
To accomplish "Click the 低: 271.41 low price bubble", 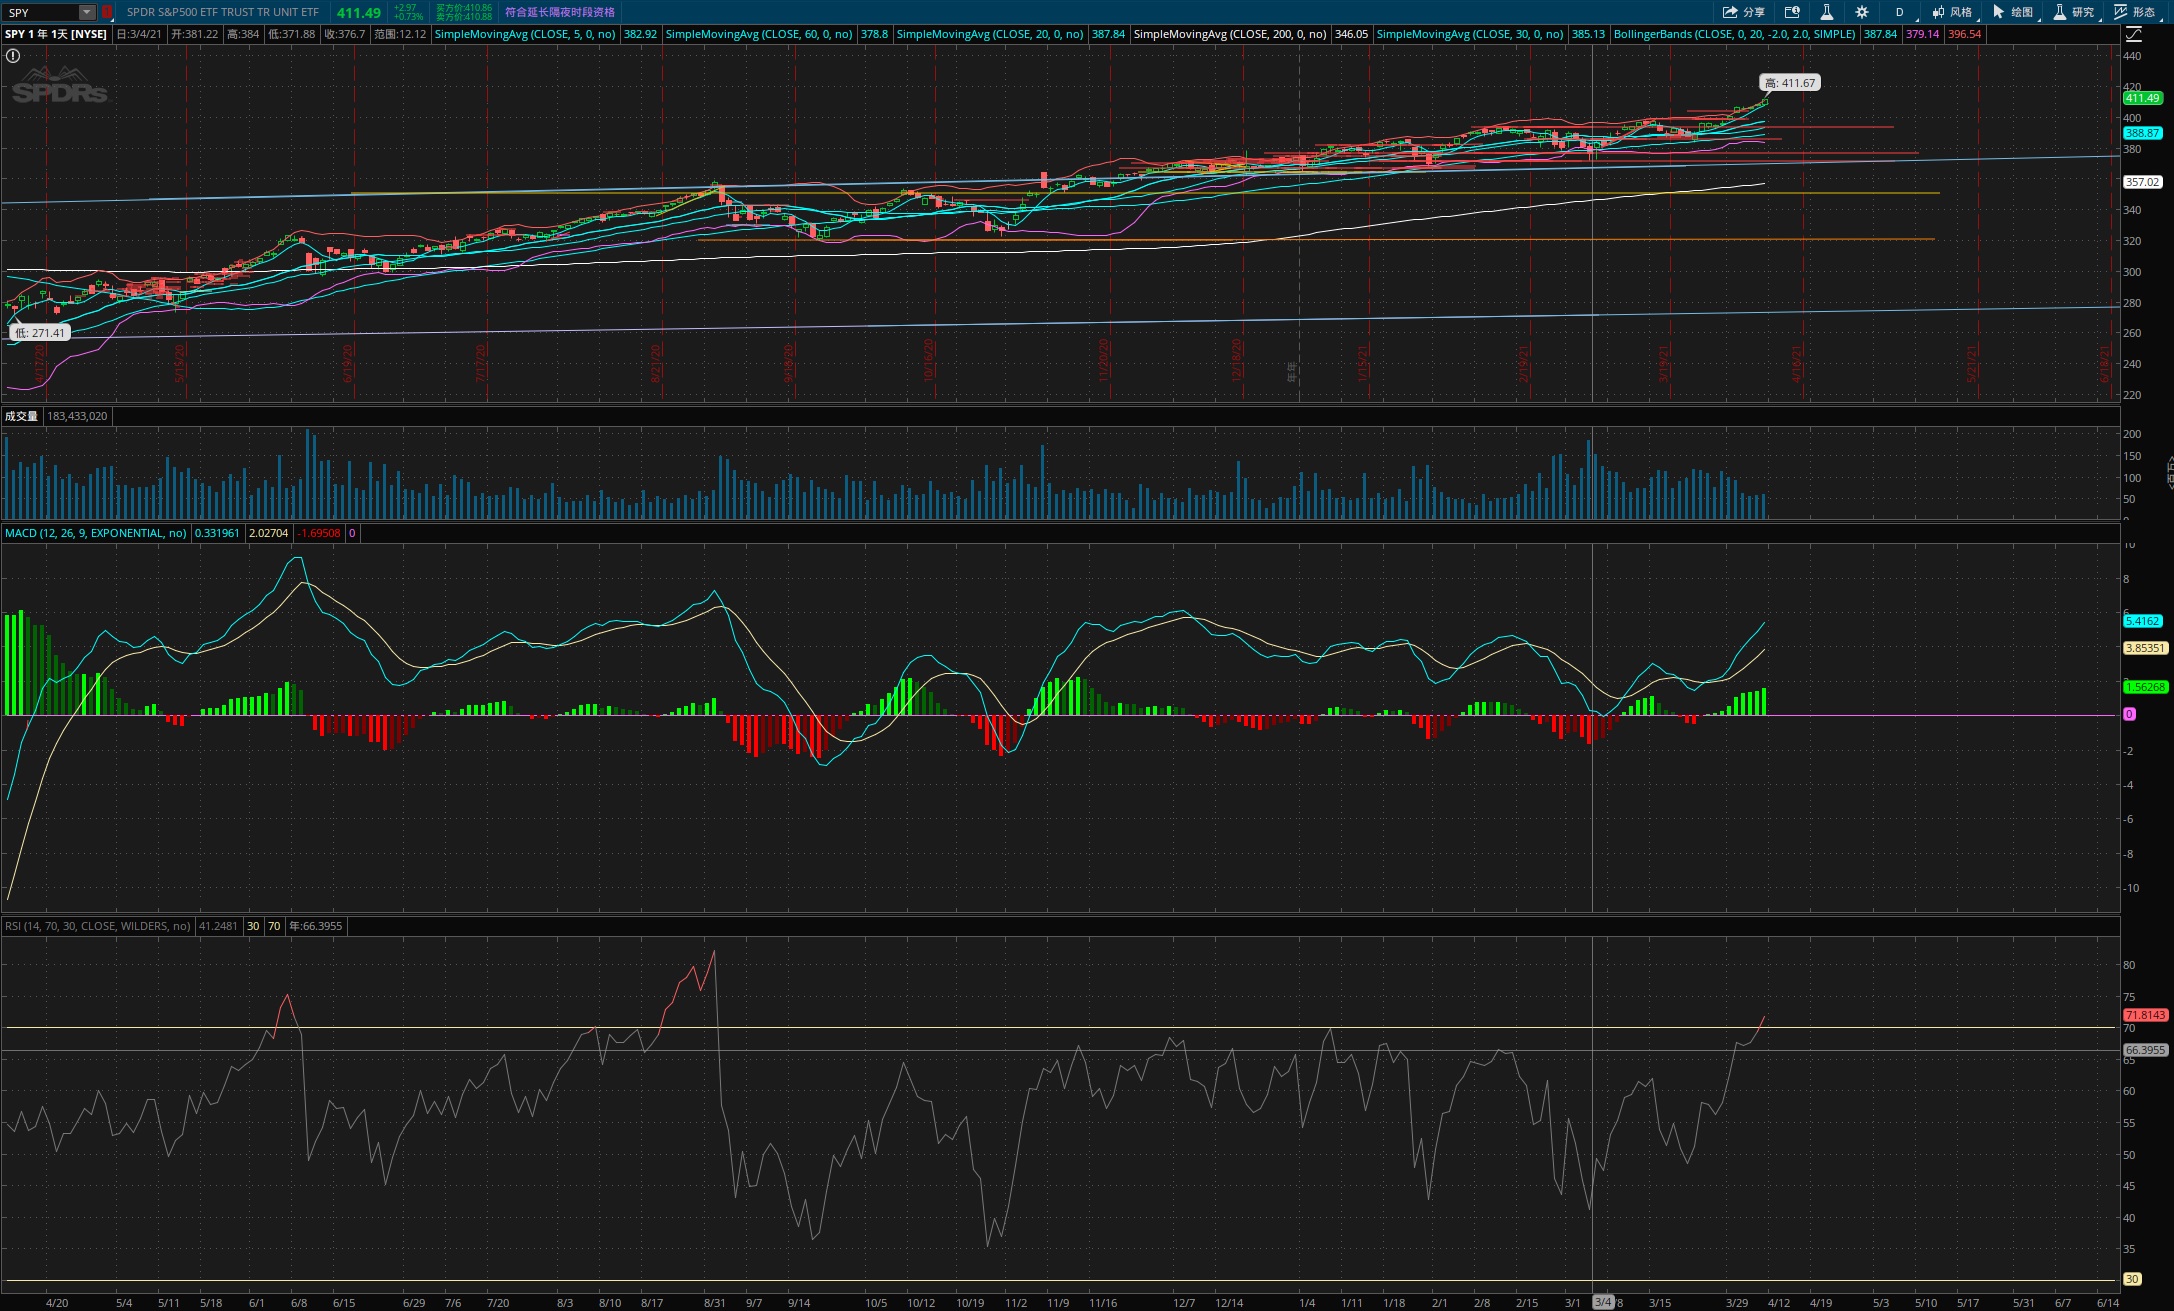I will click(x=40, y=333).
